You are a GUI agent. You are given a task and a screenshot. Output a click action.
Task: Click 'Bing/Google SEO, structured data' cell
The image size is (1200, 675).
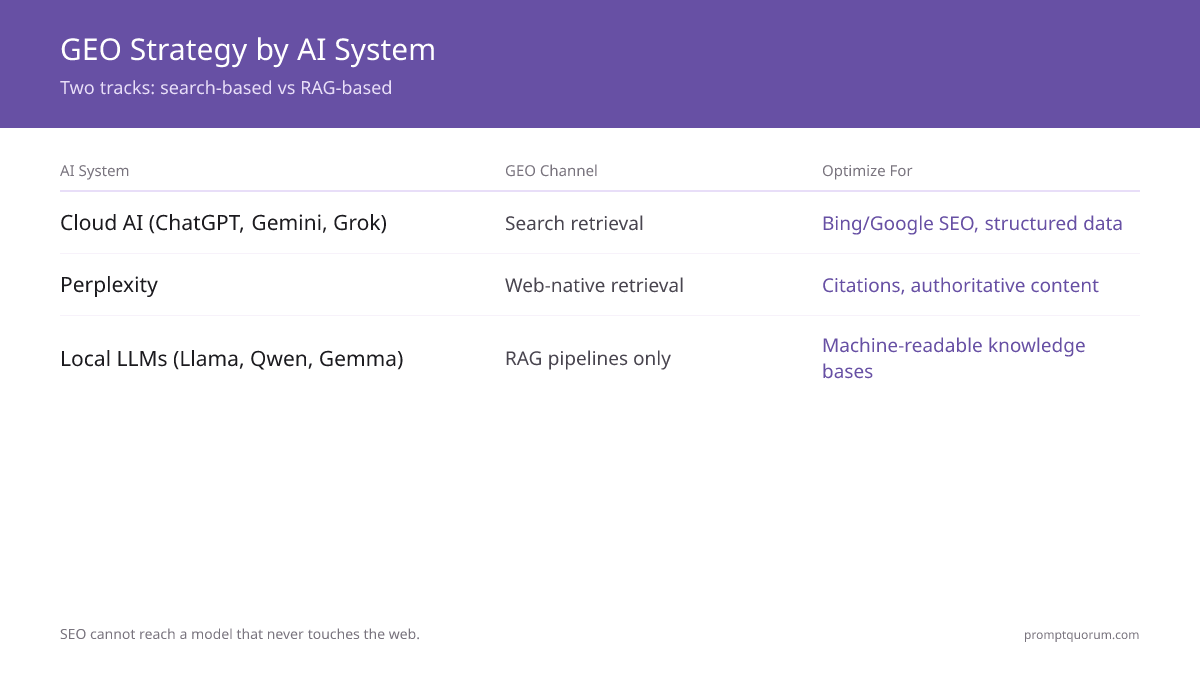[x=972, y=223]
